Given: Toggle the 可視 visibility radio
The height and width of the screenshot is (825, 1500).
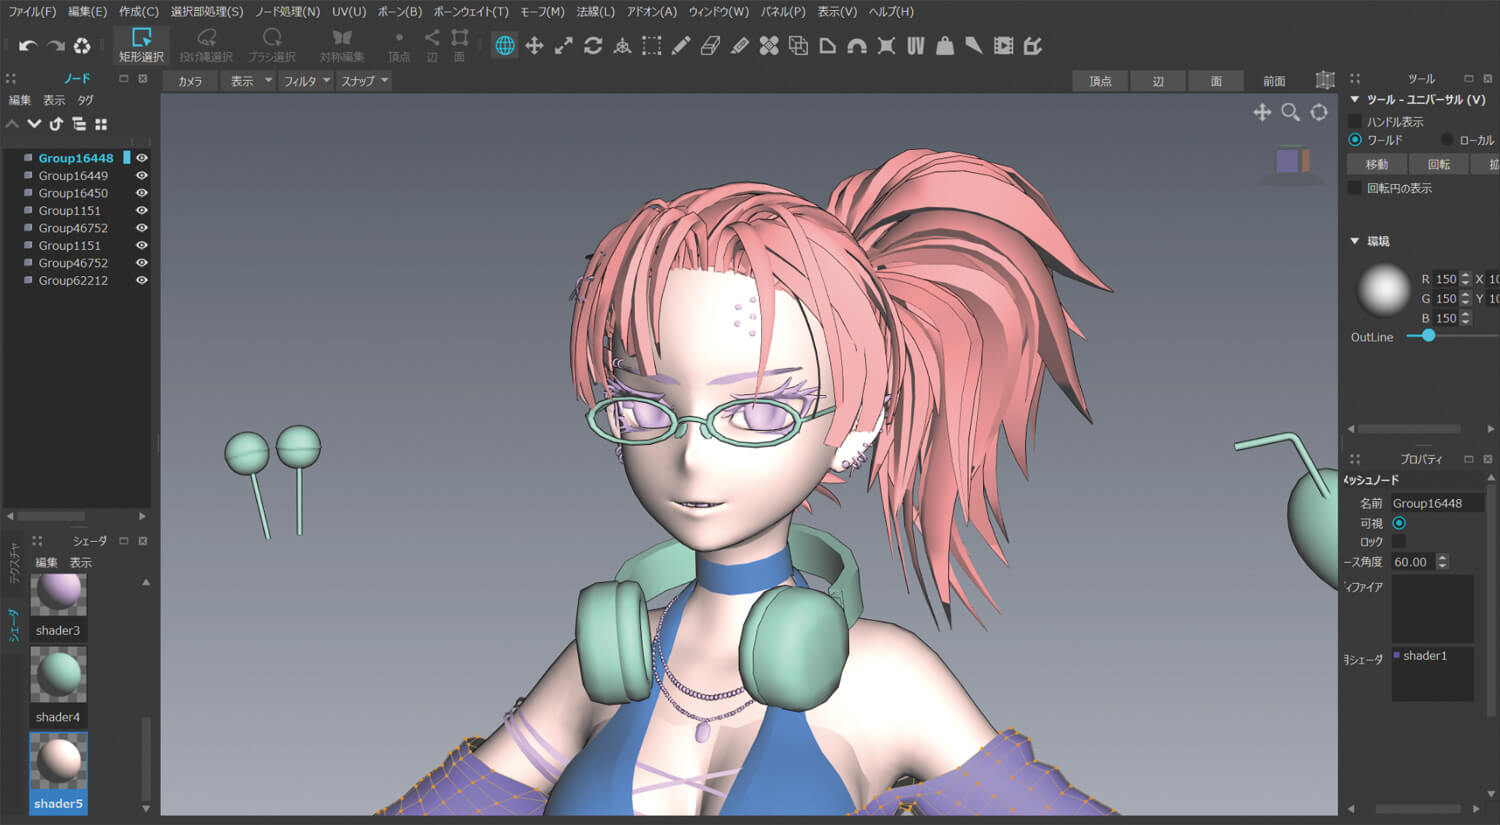Looking at the screenshot, I should pyautogui.click(x=1399, y=523).
